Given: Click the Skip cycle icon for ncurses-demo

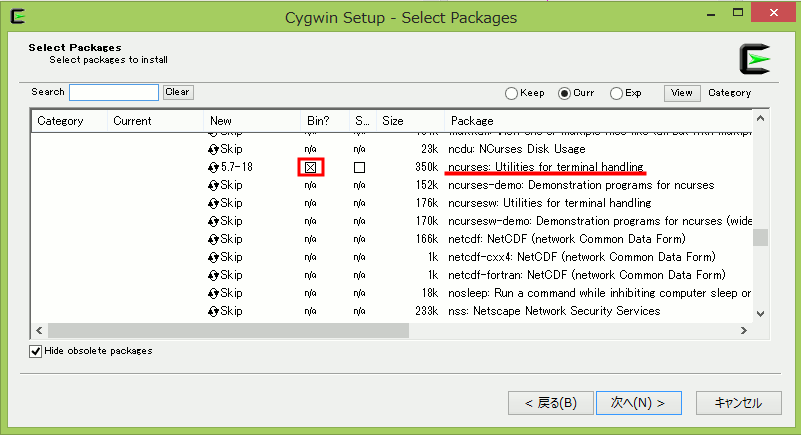Looking at the screenshot, I should 214,185.
